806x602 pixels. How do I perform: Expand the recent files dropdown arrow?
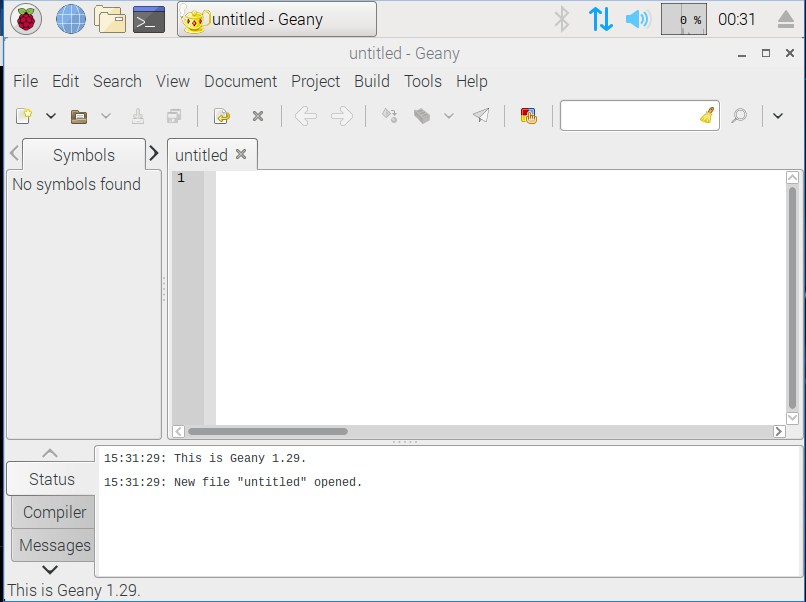[106, 116]
